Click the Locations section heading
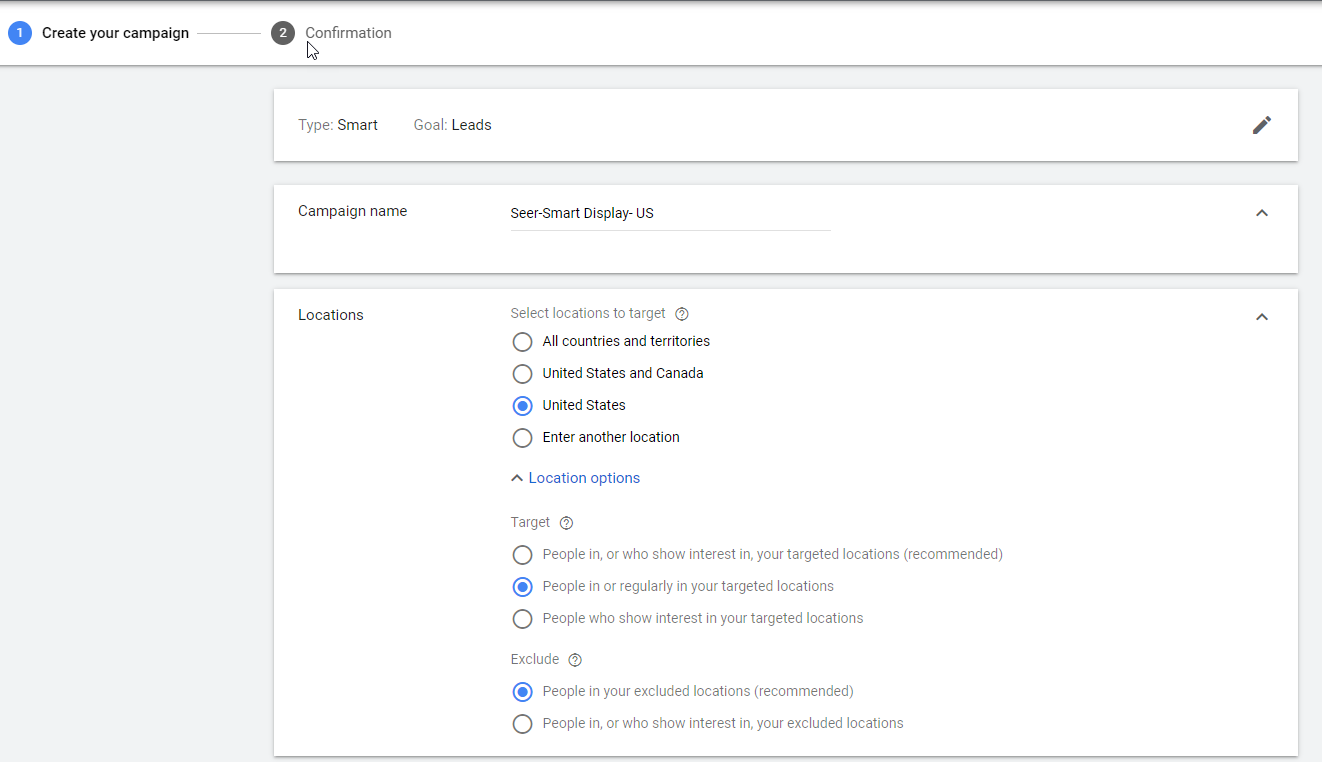This screenshot has height=762, width=1322. (331, 315)
